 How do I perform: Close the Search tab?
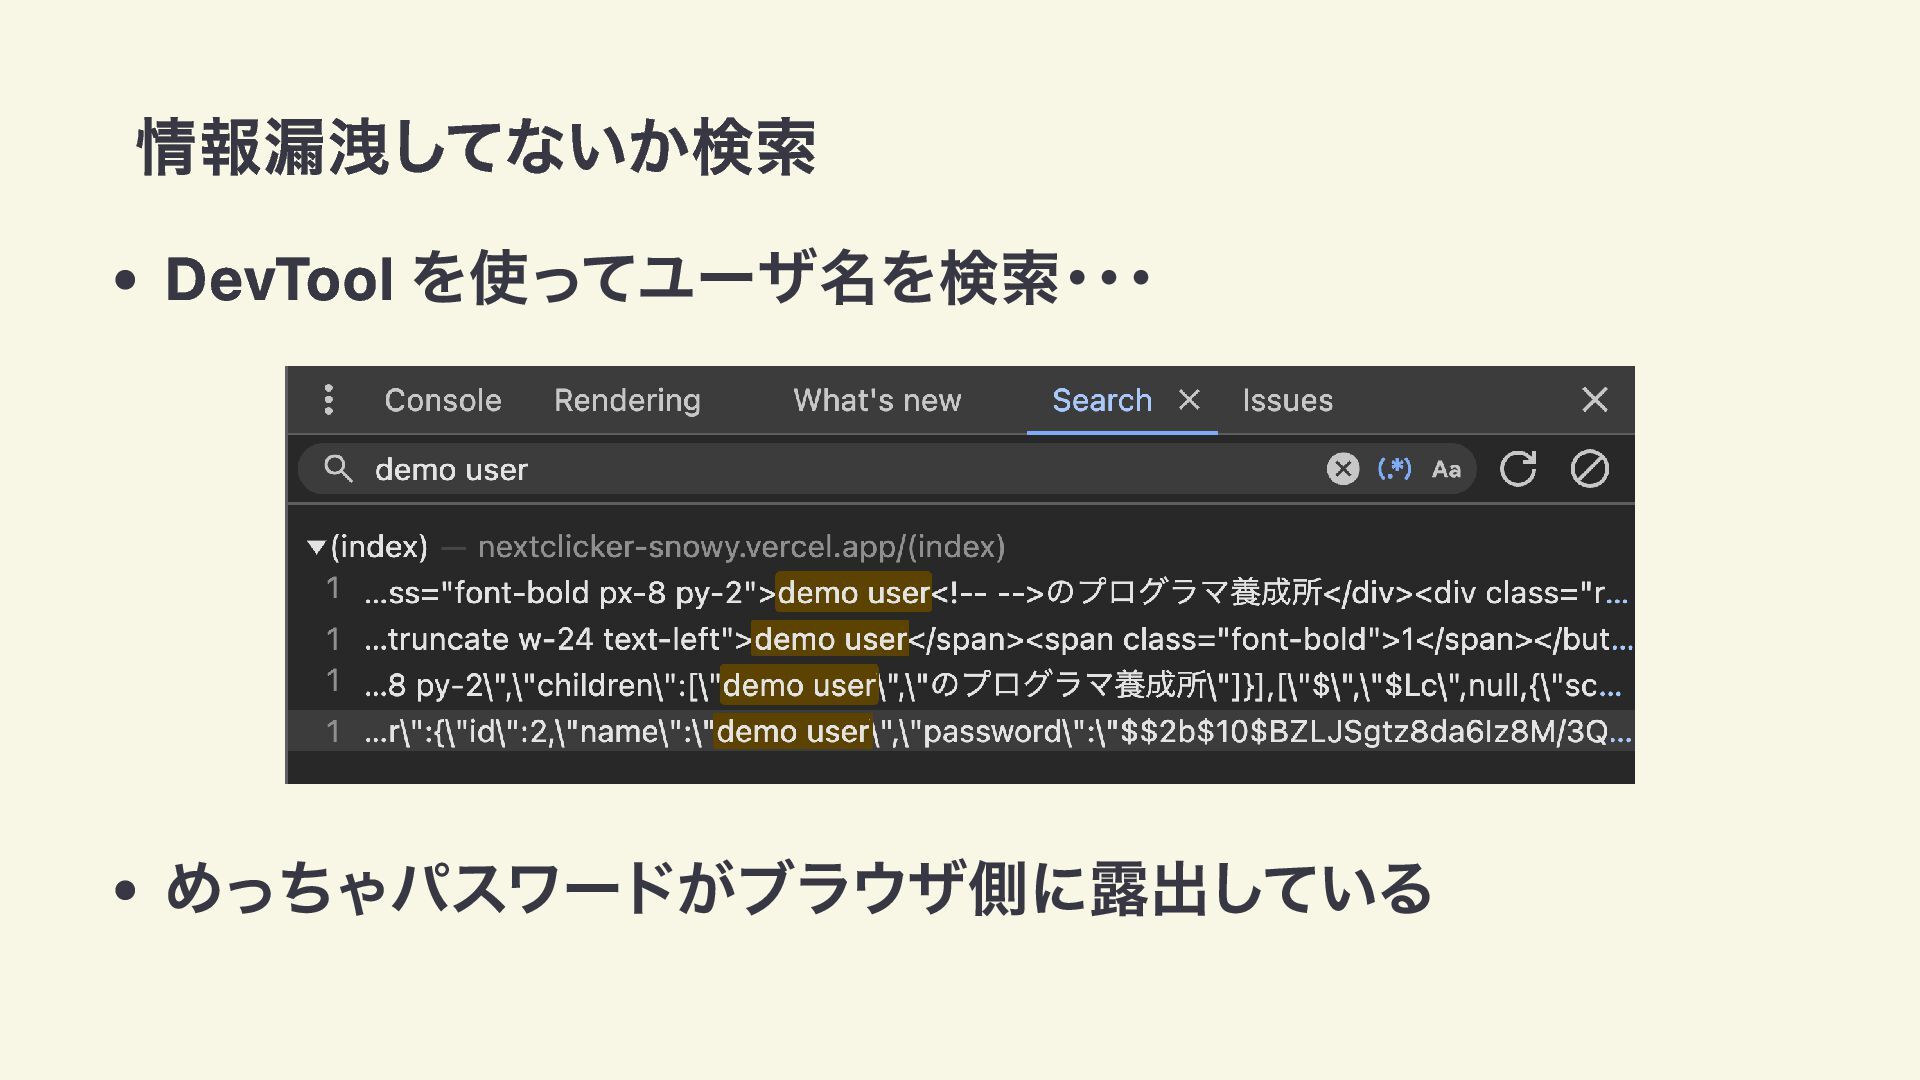[1189, 400]
